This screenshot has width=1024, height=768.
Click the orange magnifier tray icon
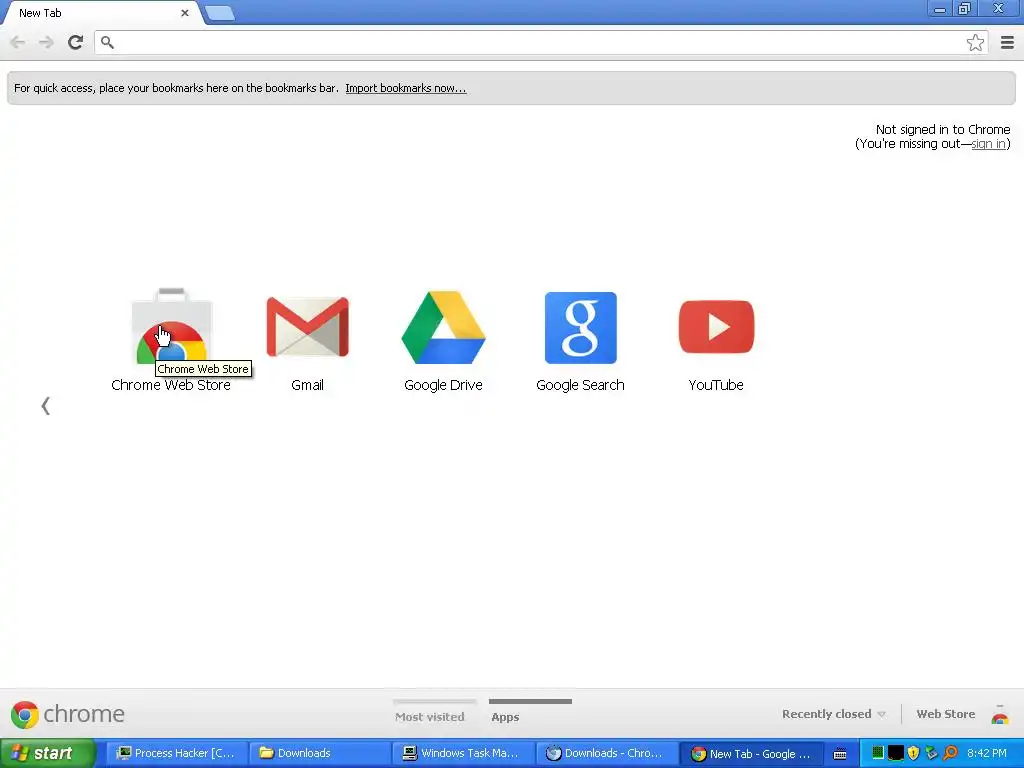tap(950, 753)
